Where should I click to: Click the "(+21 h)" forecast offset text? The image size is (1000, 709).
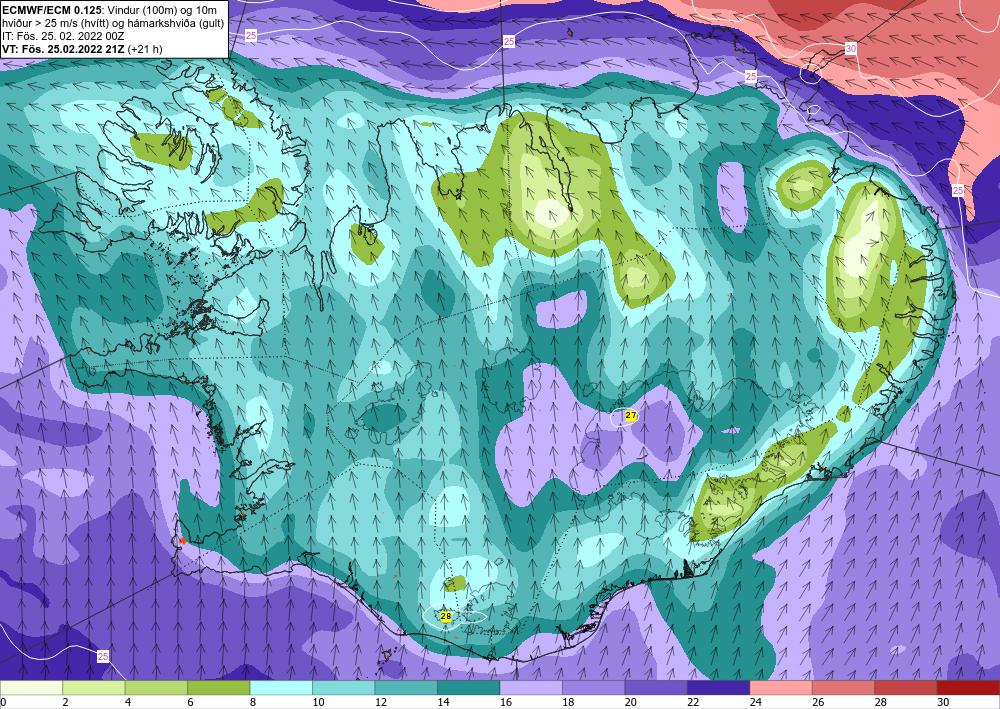click(x=145, y=49)
